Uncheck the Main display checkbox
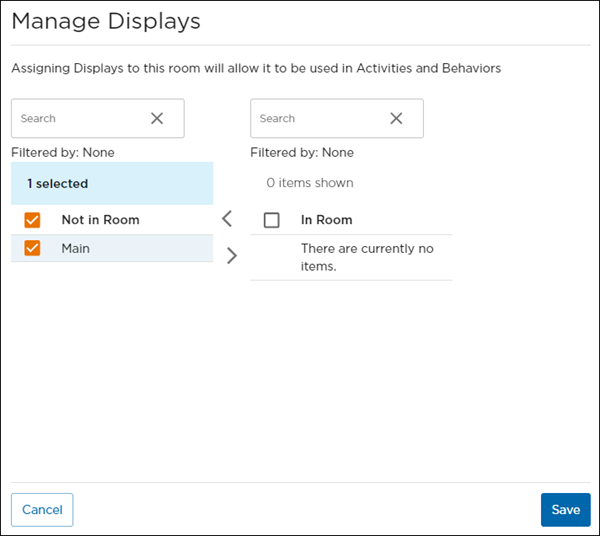The width and height of the screenshot is (600, 536). coord(32,248)
